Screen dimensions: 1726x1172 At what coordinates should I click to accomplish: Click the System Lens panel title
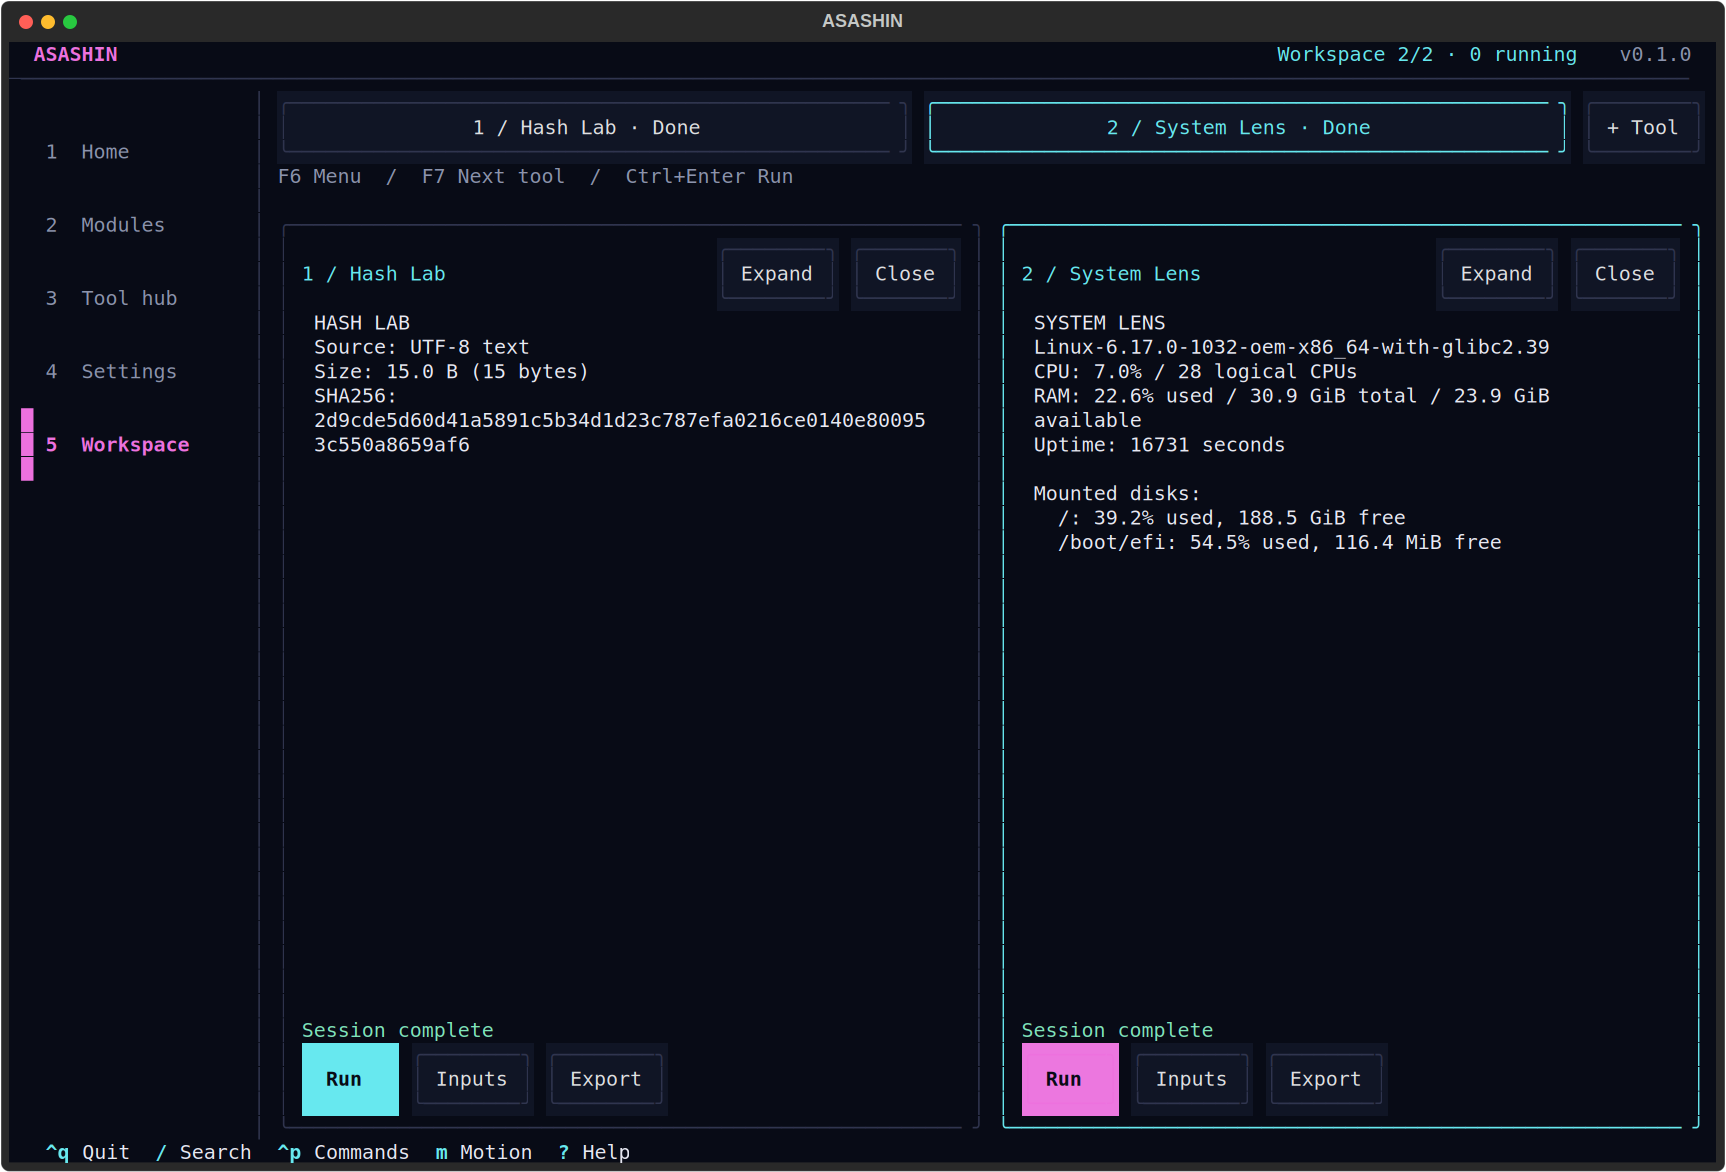pos(1111,274)
